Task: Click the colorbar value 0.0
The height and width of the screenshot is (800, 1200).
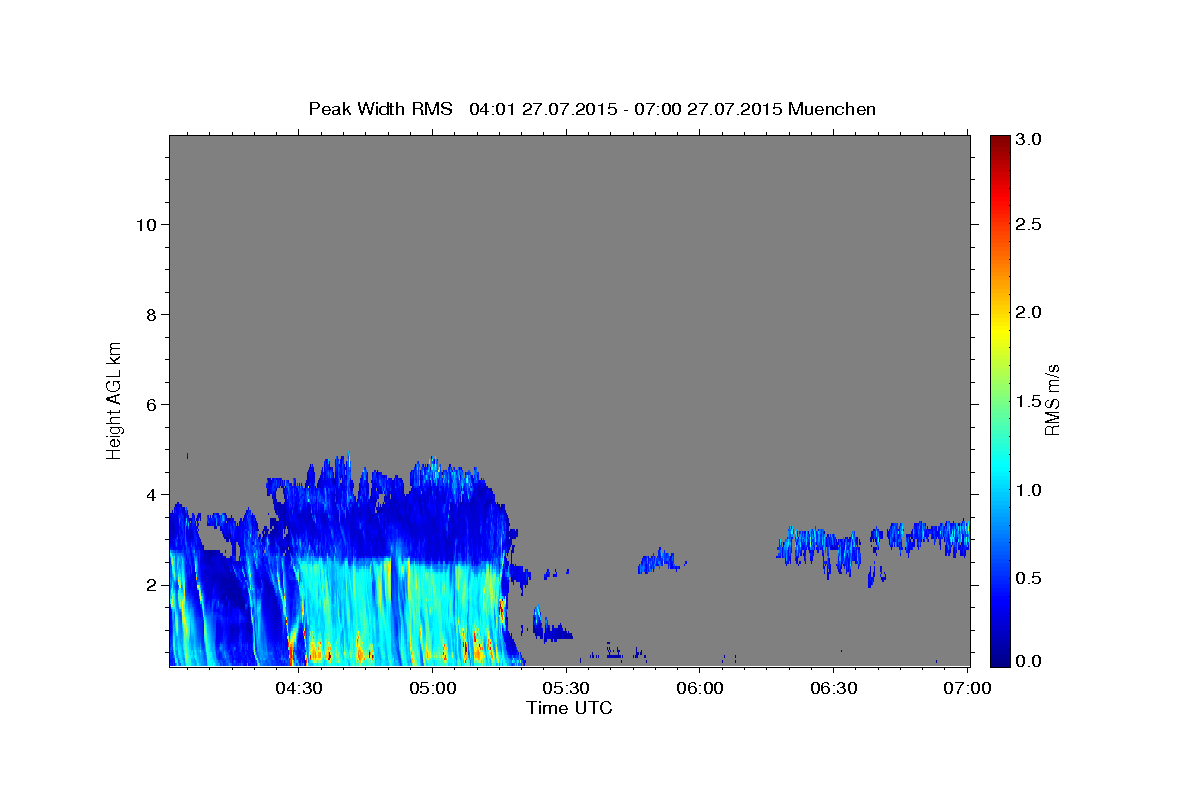Action: (x=1029, y=661)
